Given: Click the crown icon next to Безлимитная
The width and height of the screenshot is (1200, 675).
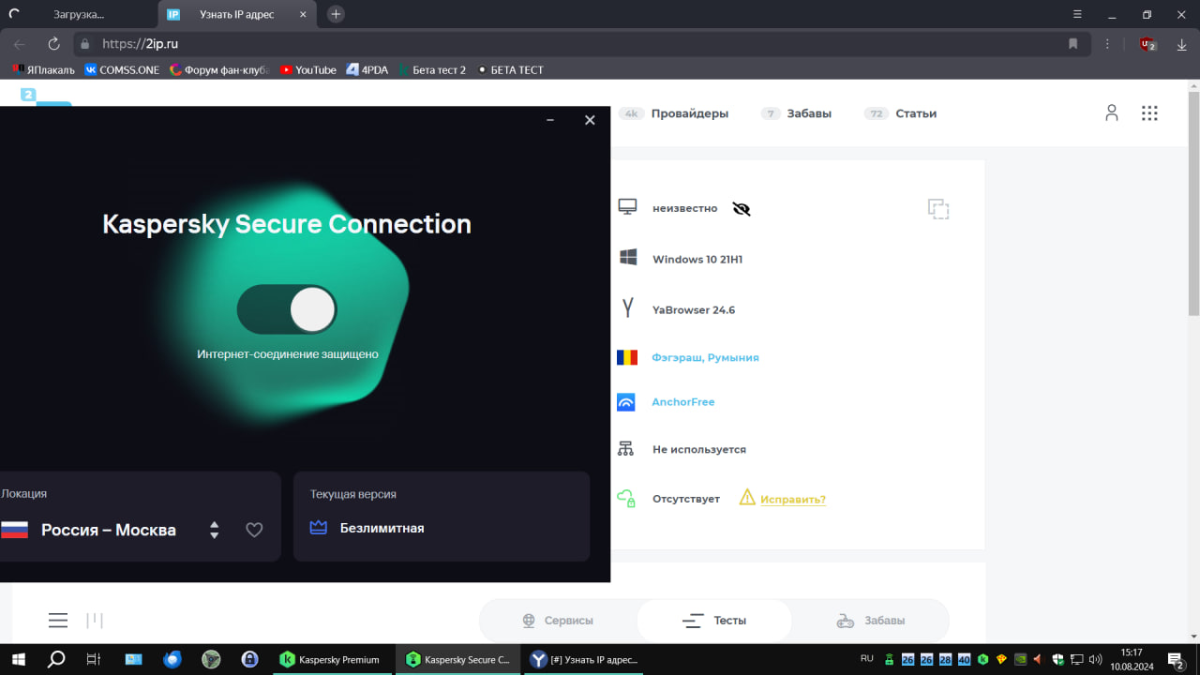Looking at the screenshot, I should pyautogui.click(x=318, y=528).
